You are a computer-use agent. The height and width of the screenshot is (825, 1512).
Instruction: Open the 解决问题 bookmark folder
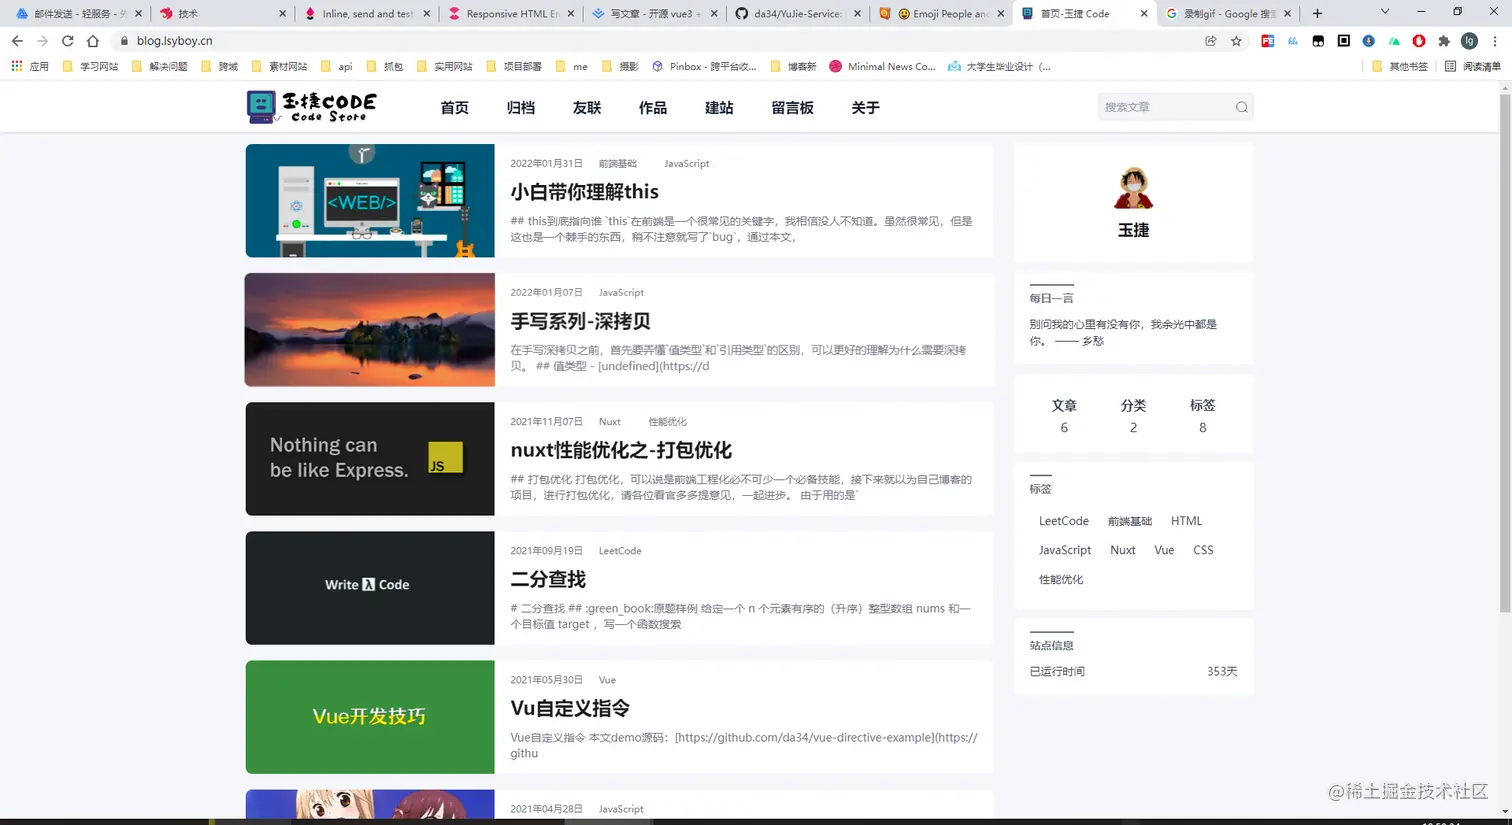[159, 66]
